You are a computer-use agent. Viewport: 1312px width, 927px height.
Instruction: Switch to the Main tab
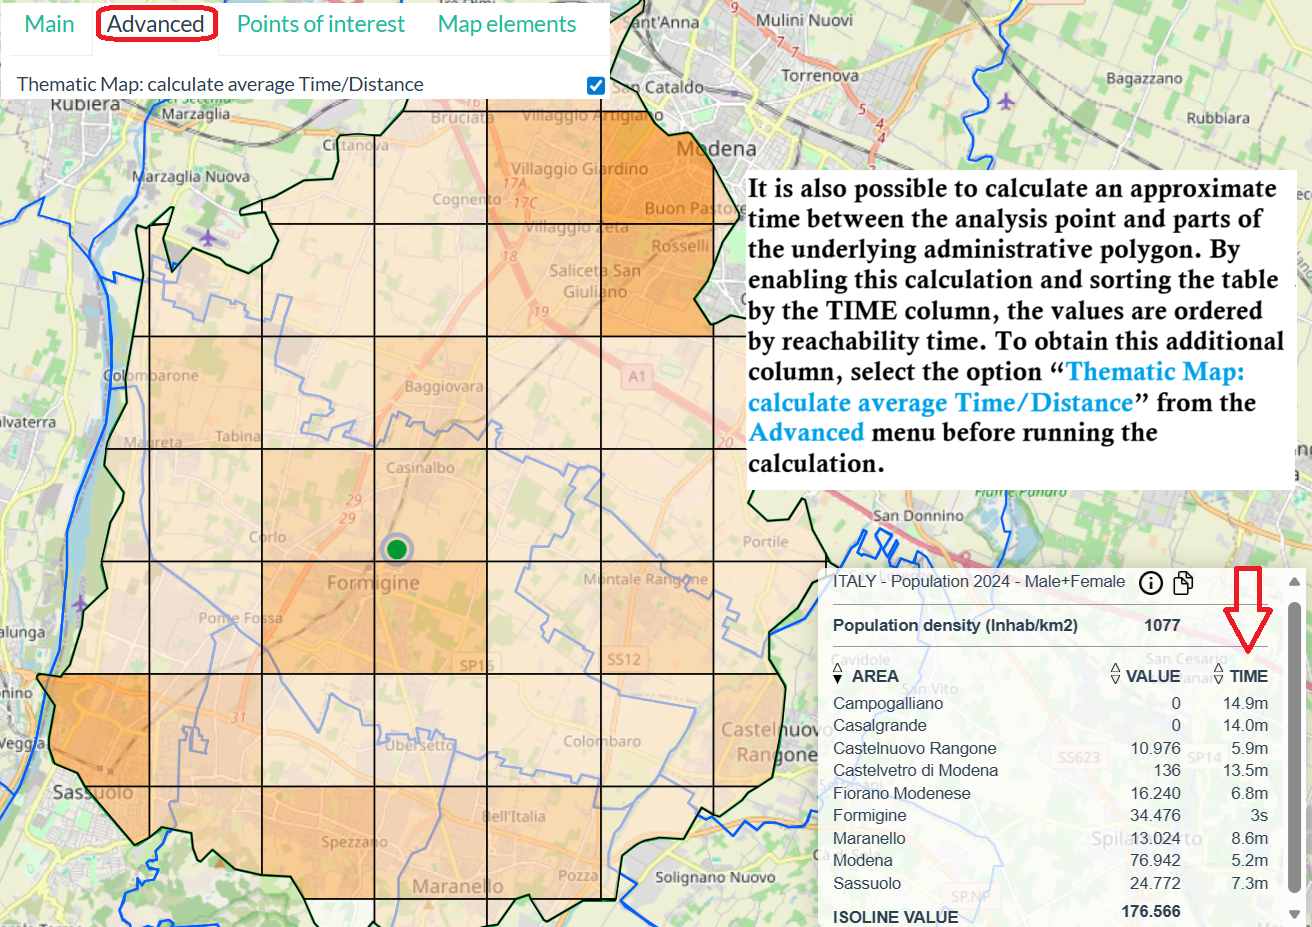click(x=49, y=24)
